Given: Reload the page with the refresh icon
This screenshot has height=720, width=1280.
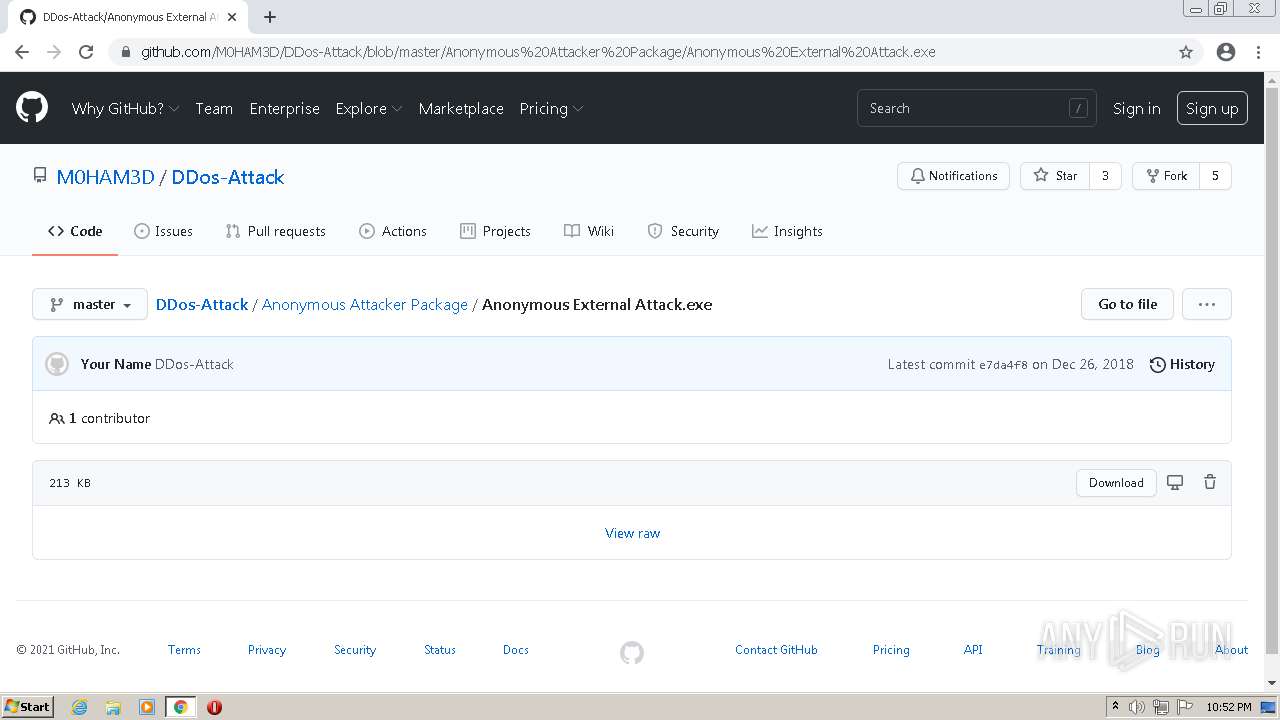Looking at the screenshot, I should 86,52.
